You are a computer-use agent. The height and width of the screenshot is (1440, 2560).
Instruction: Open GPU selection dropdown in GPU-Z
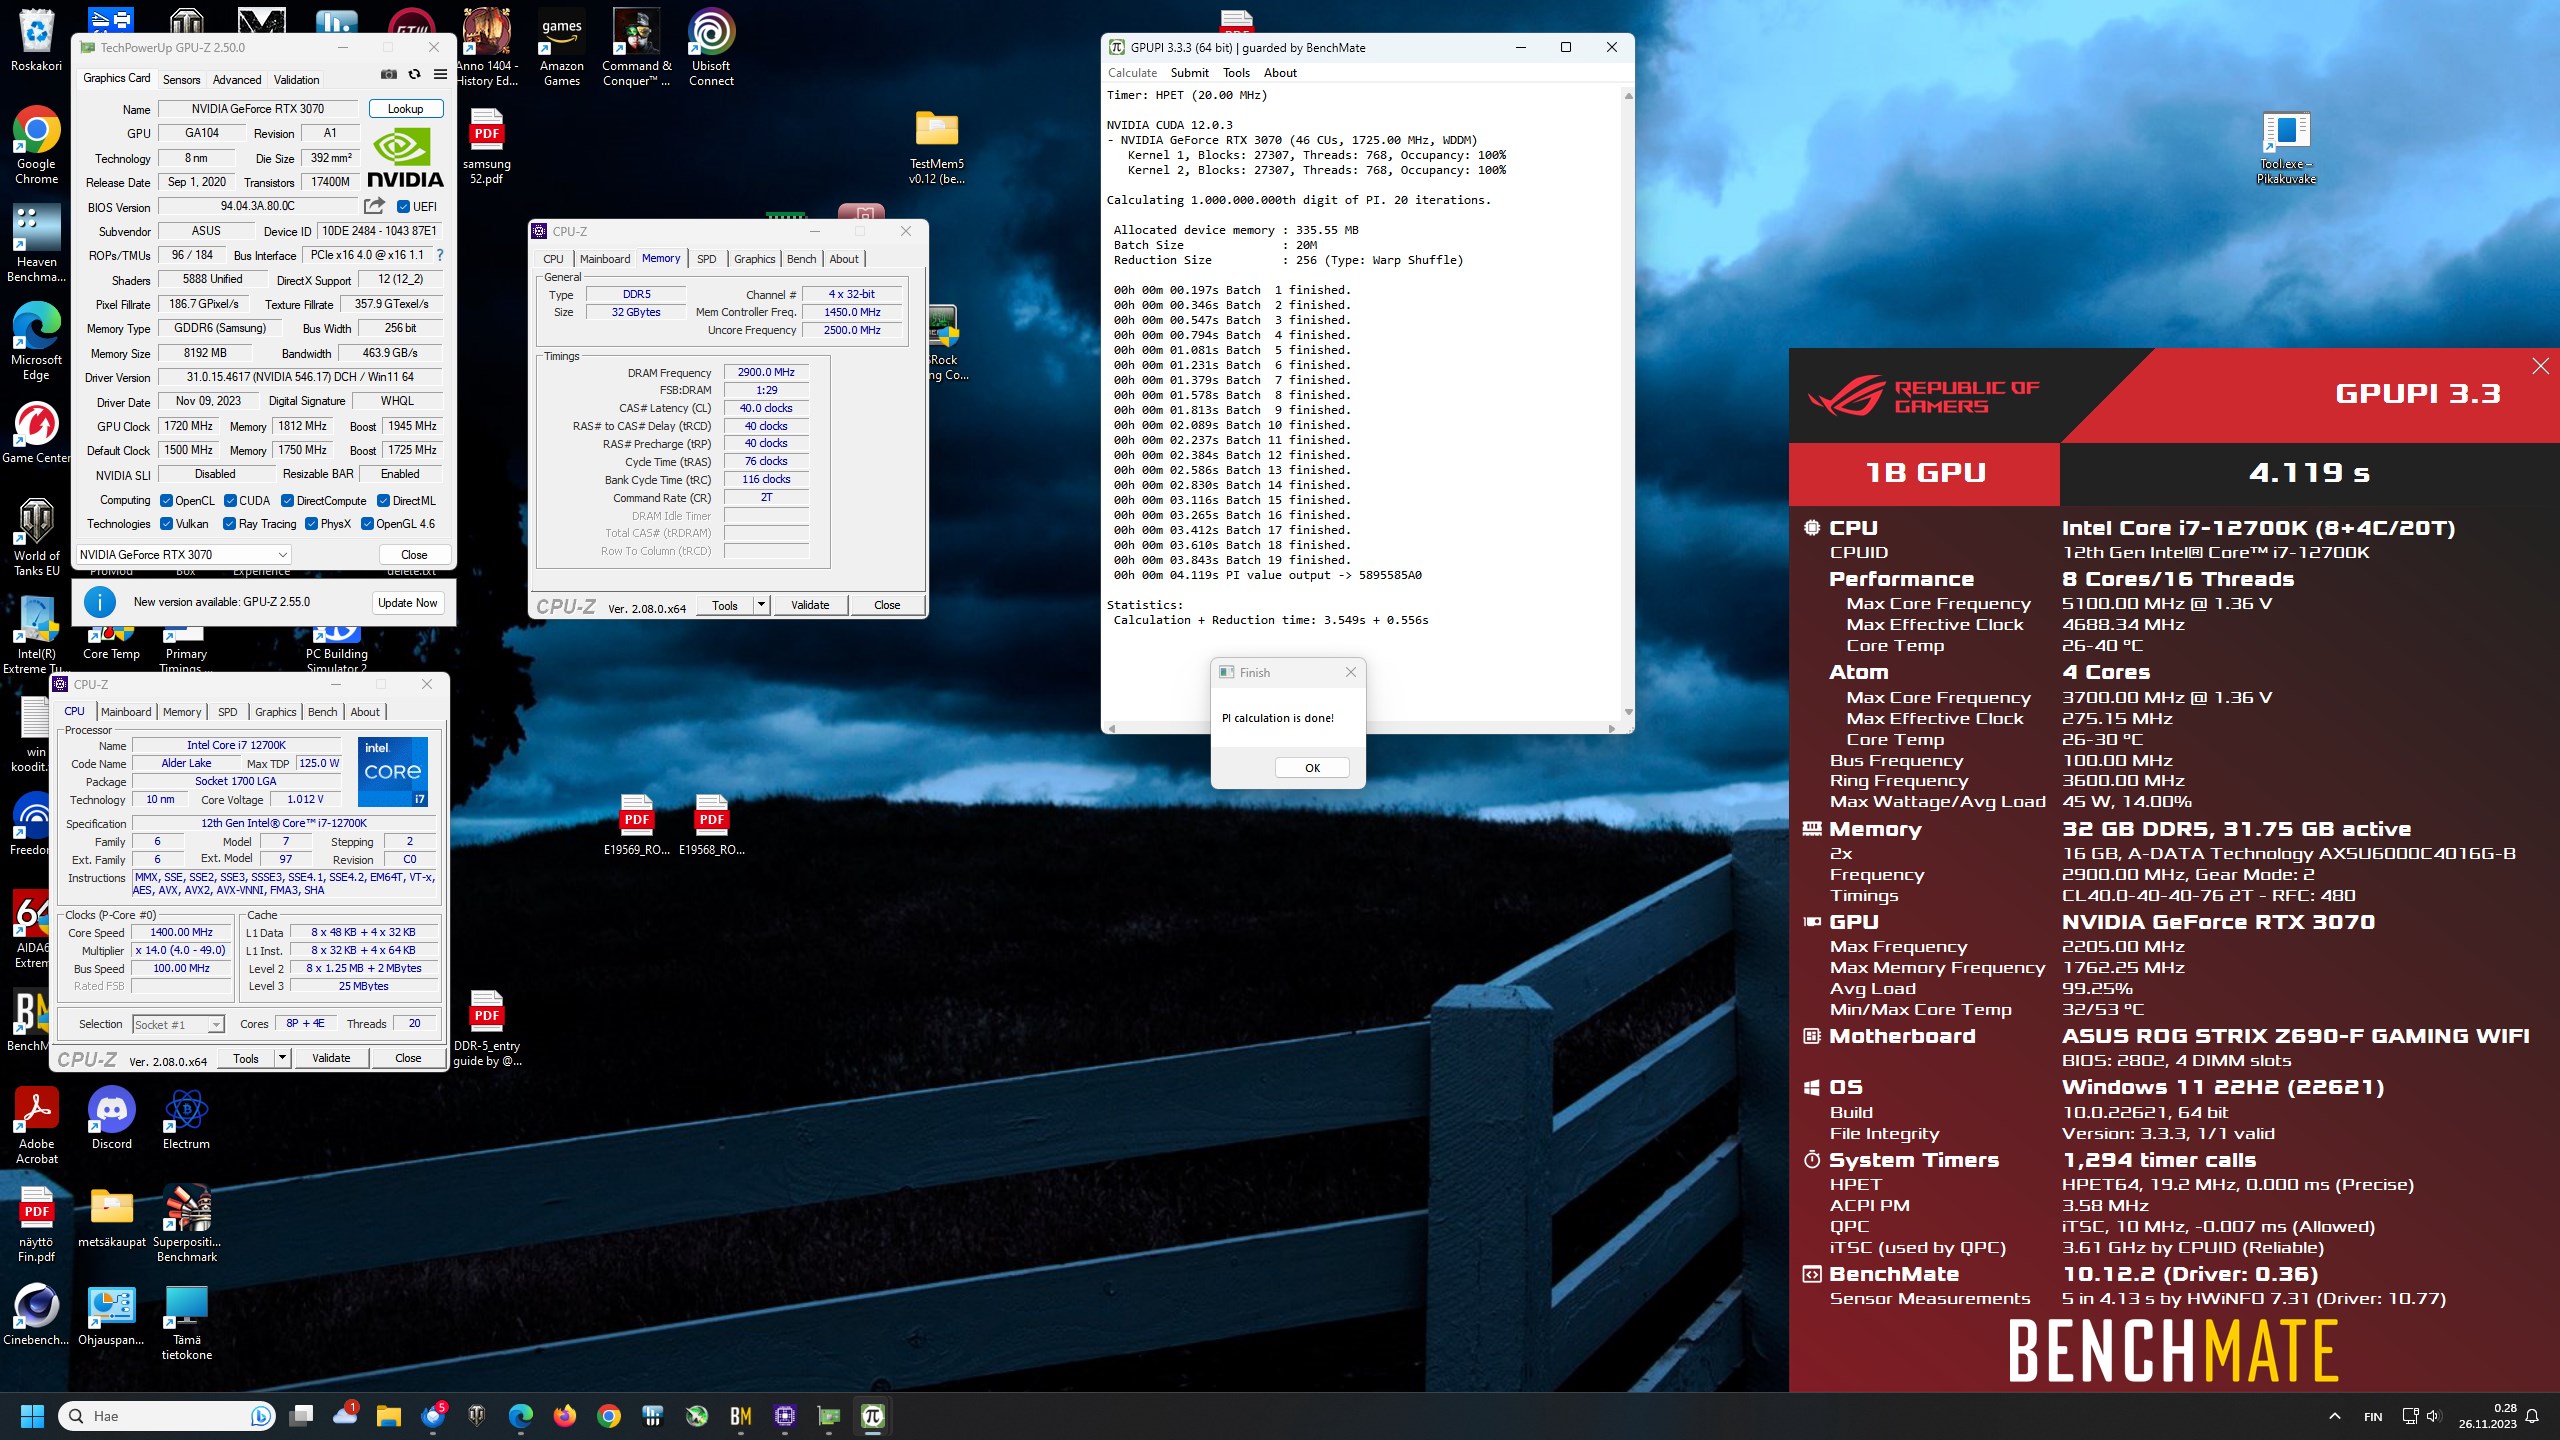click(183, 555)
